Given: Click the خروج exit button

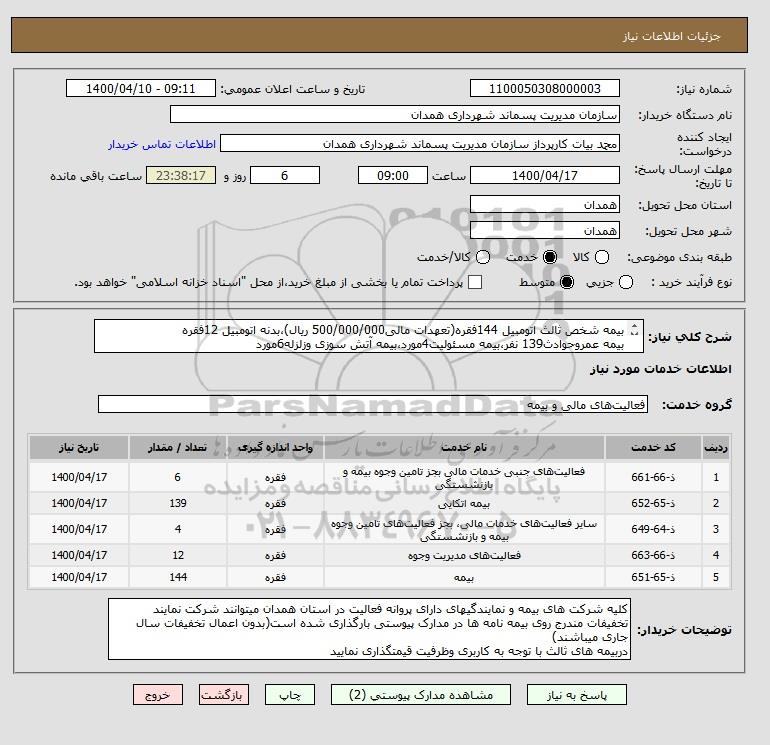Looking at the screenshot, I should coord(158,695).
